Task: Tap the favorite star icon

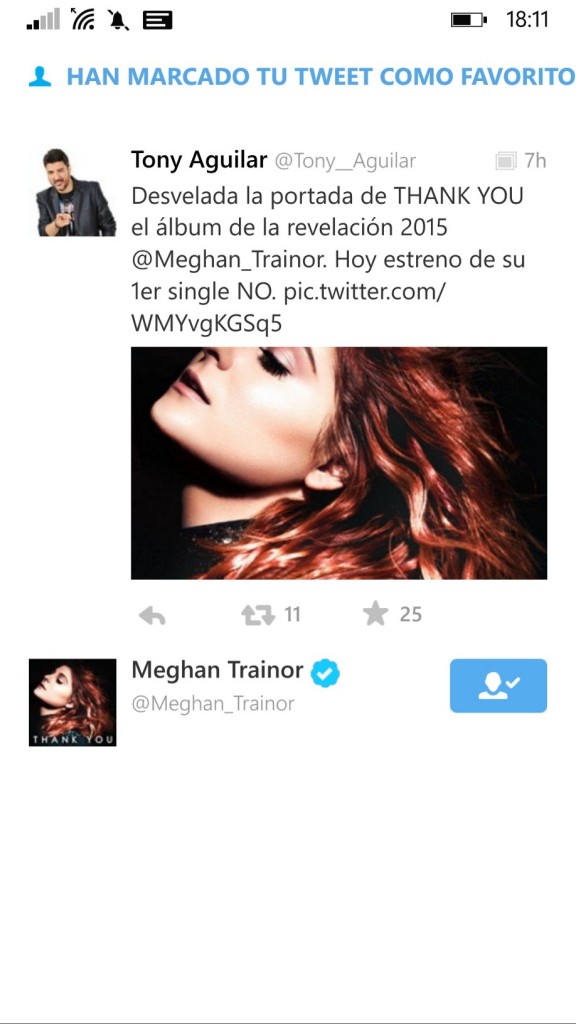Action: [x=376, y=614]
